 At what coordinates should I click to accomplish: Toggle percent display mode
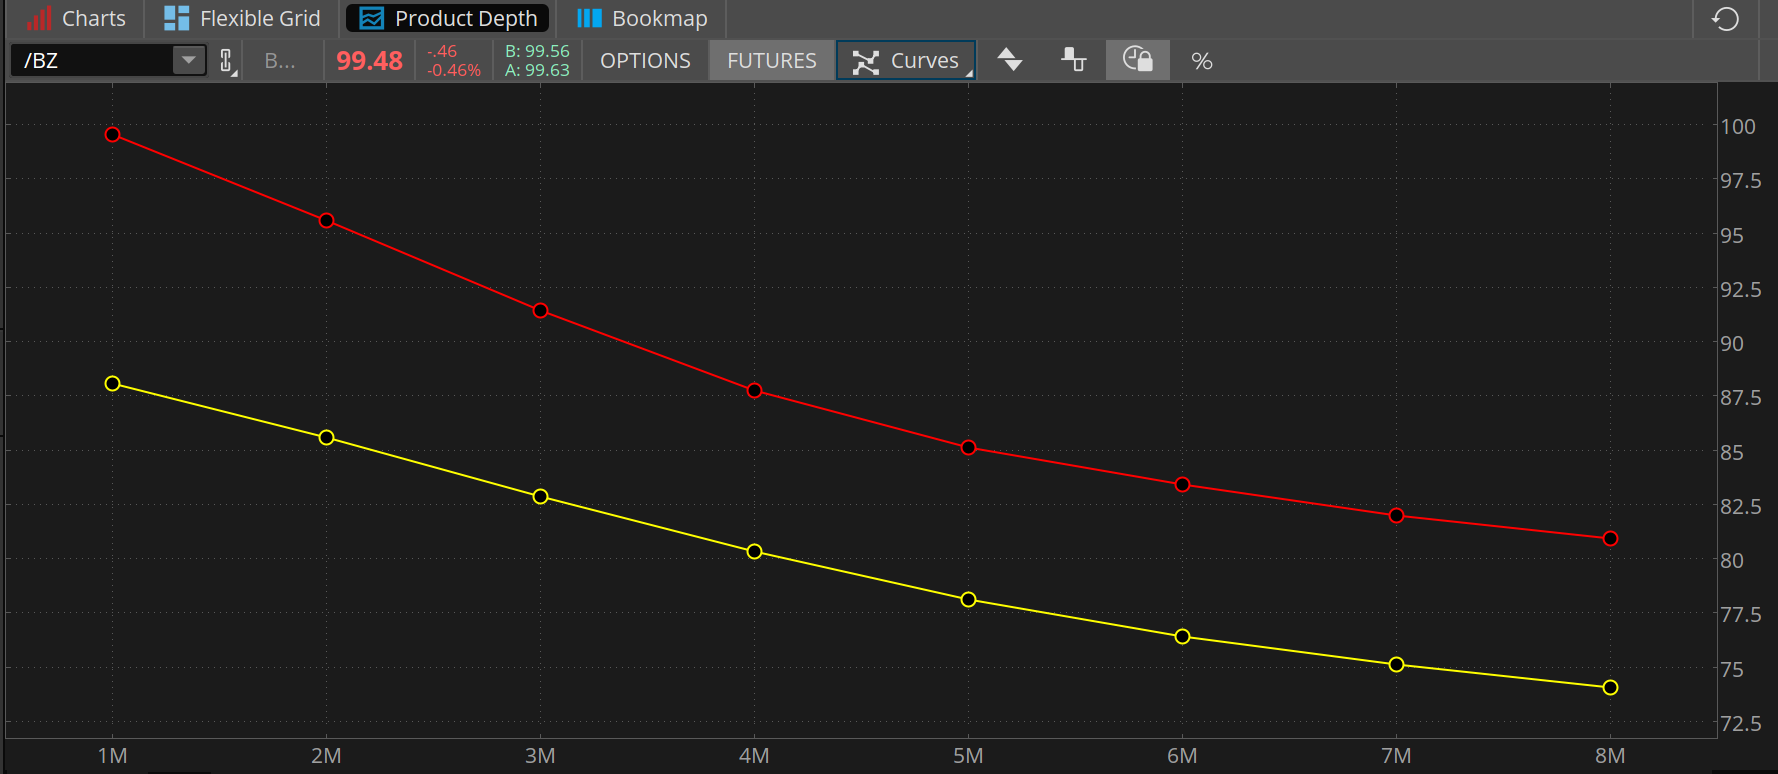tap(1202, 61)
